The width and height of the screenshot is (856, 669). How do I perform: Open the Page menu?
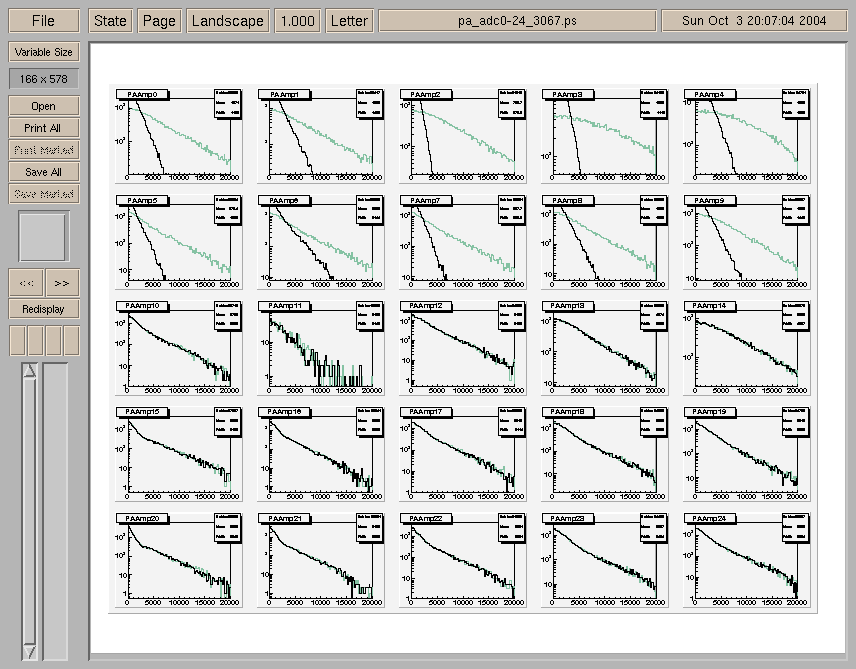159,21
